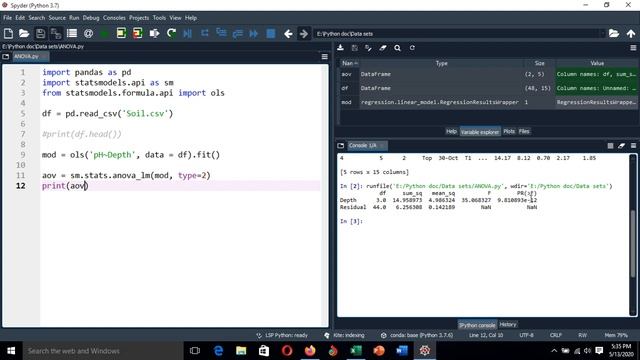Screen dimensions: 640x360
Task: Click the @ symbol finder toolbar icon
Action: pos(88,33)
